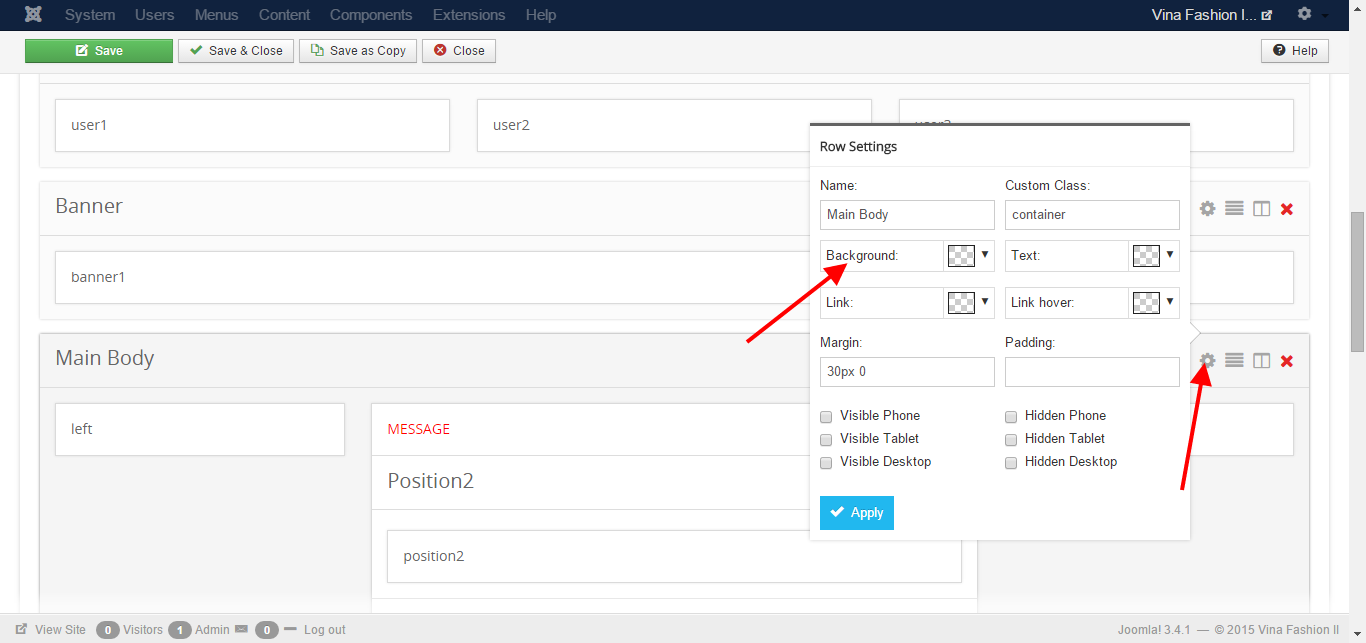This screenshot has height=643, width=1366.
Task: Open the Link hover color dropdown arrow
Action: [1169, 302]
